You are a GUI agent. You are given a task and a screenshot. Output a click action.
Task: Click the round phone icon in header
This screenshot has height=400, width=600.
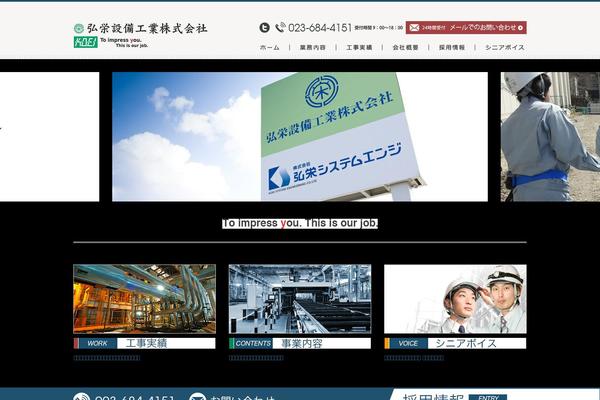(264, 28)
